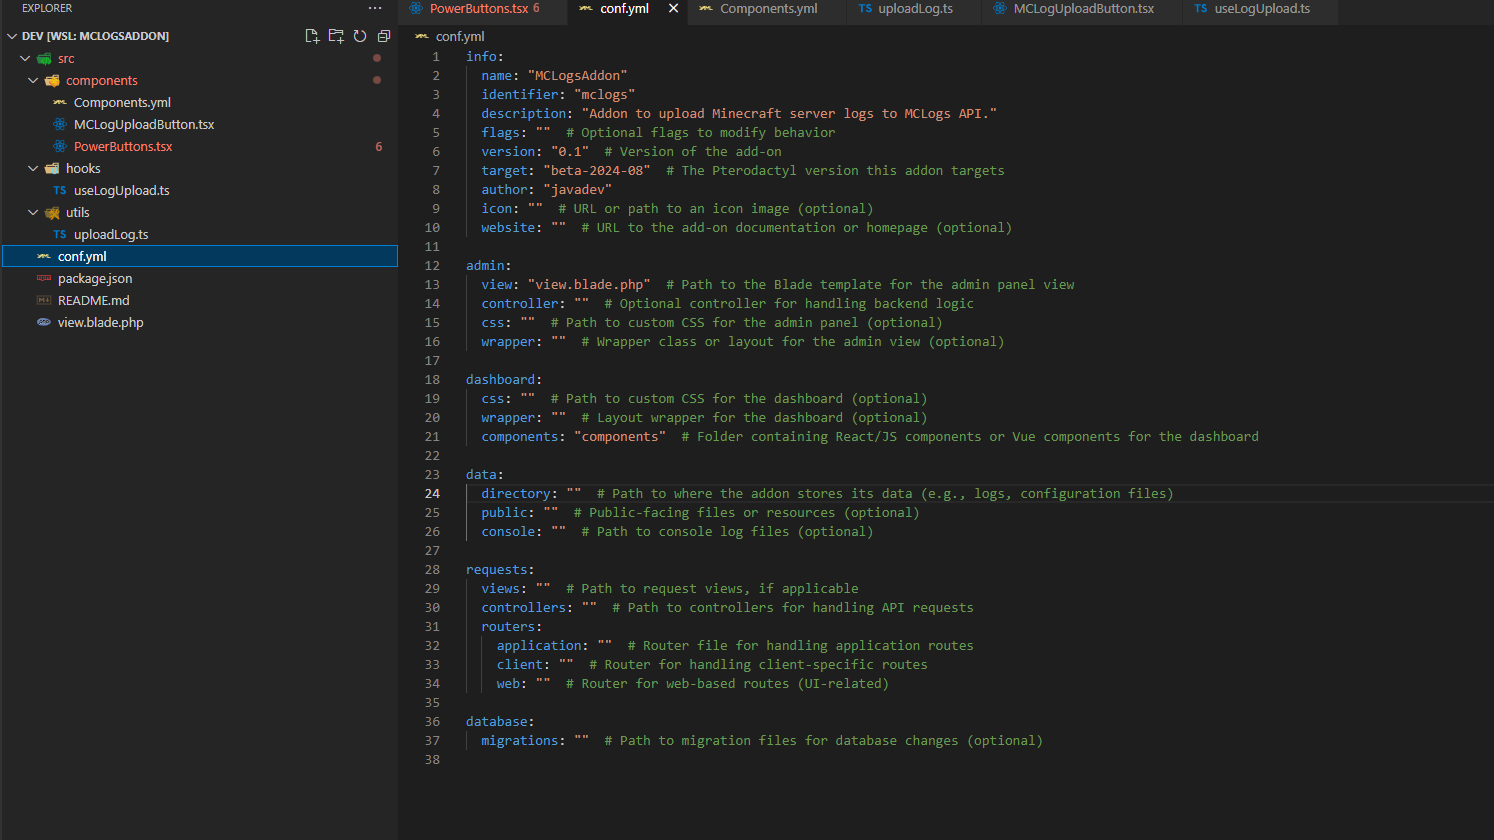This screenshot has height=840, width=1494.
Task: Click the 'migrations:' key on line 37
Action: [524, 740]
